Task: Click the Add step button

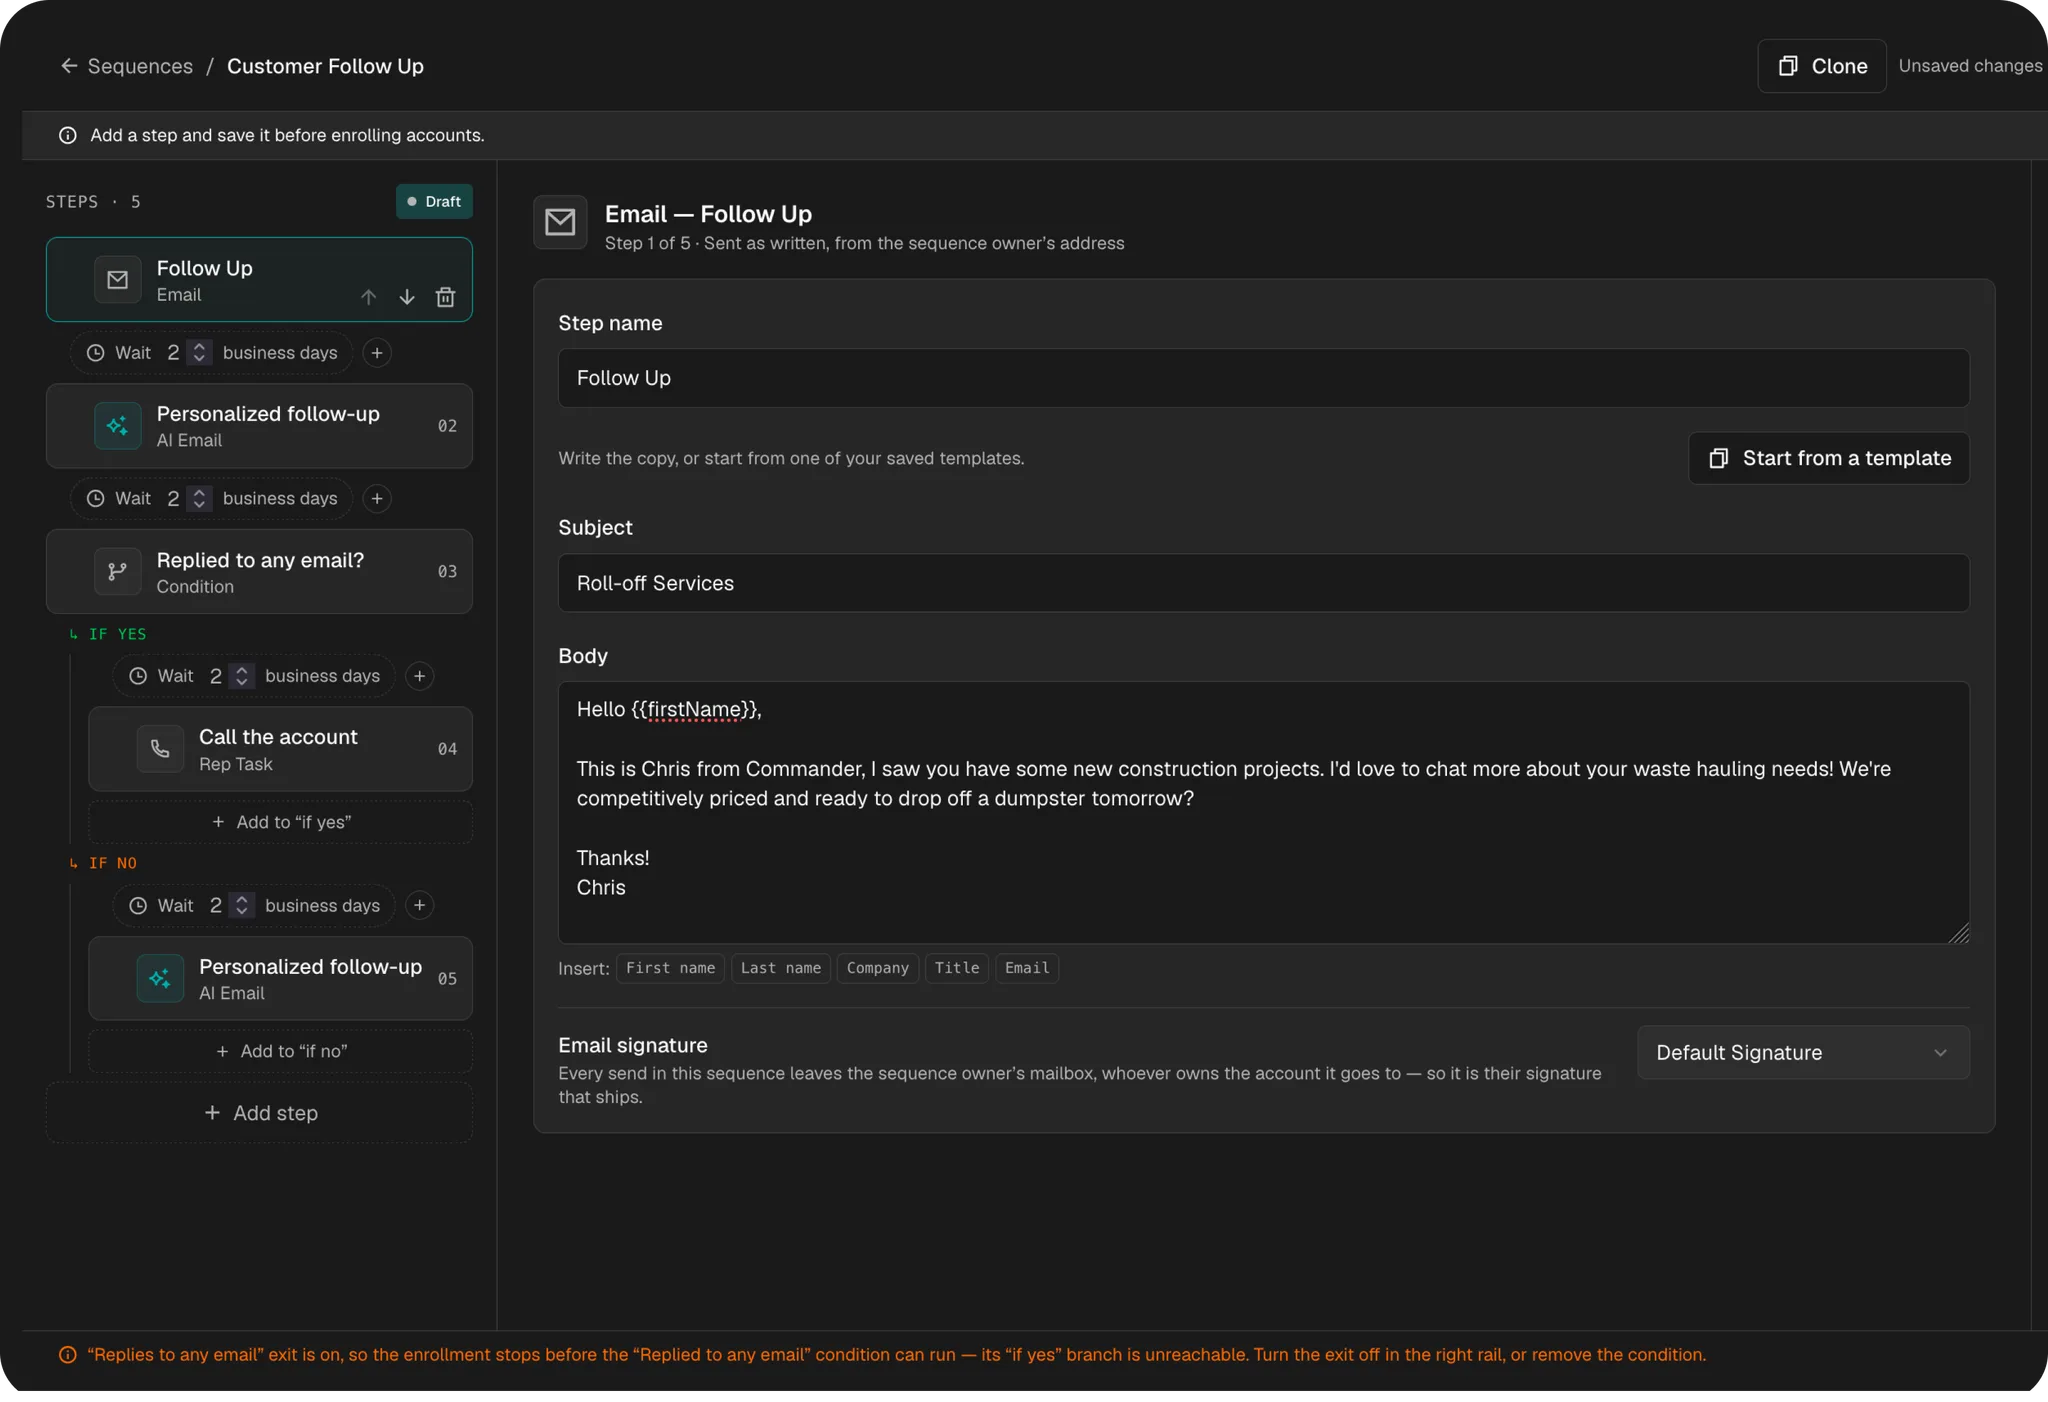Action: [x=259, y=1113]
